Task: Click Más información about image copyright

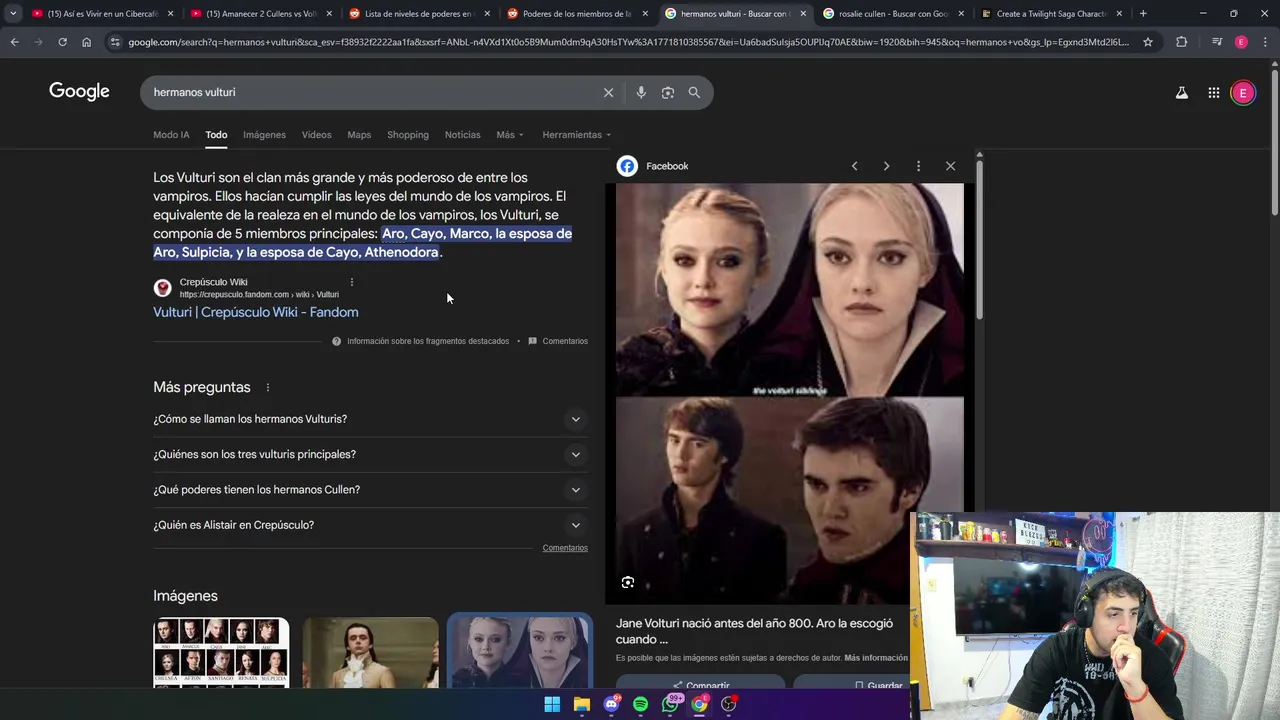Action: point(876,658)
